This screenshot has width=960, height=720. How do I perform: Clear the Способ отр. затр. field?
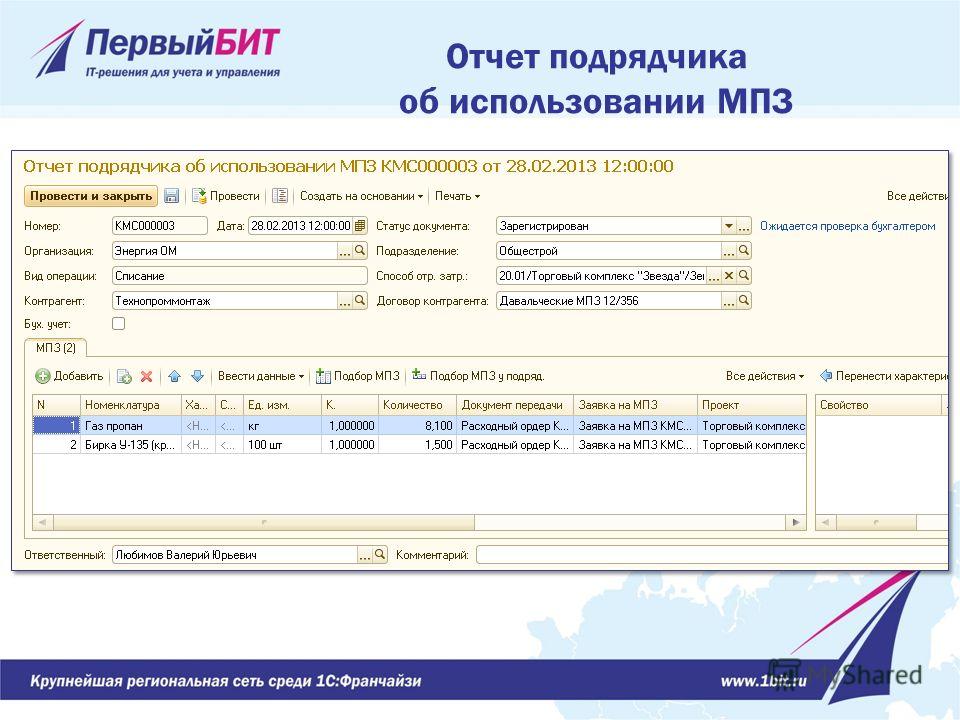coord(729,276)
